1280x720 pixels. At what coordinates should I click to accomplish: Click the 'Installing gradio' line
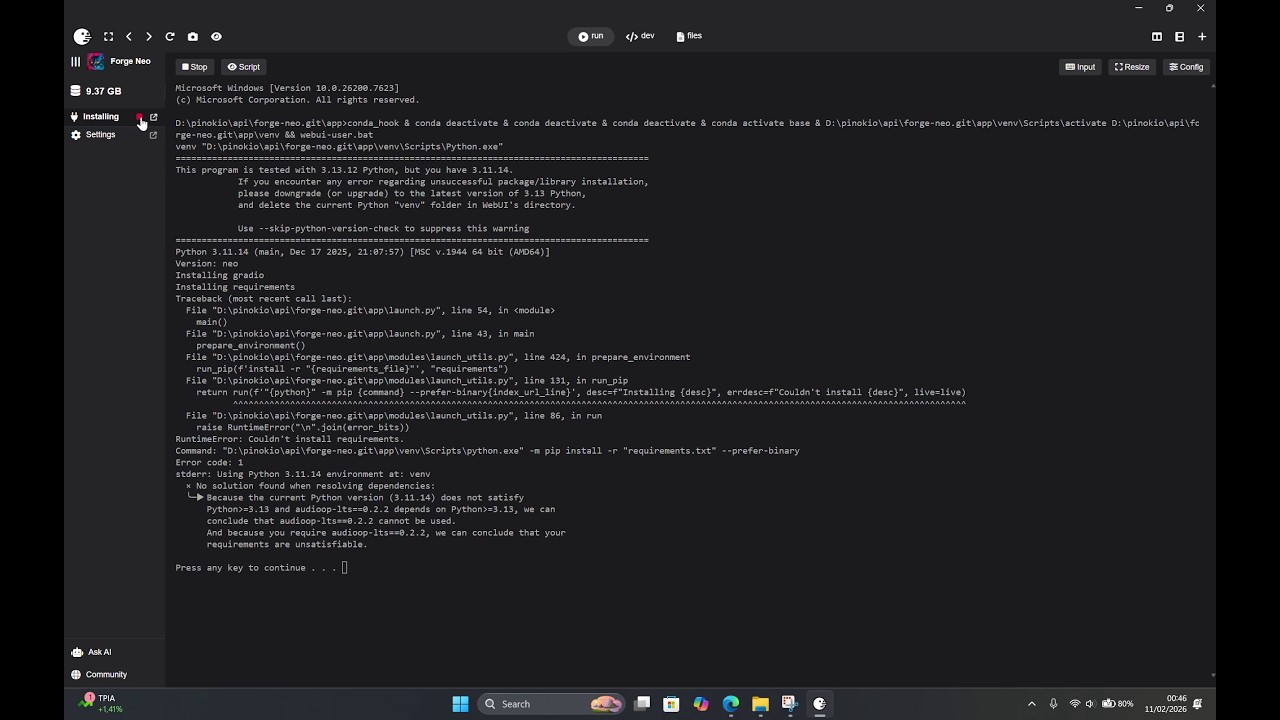pyautogui.click(x=220, y=275)
